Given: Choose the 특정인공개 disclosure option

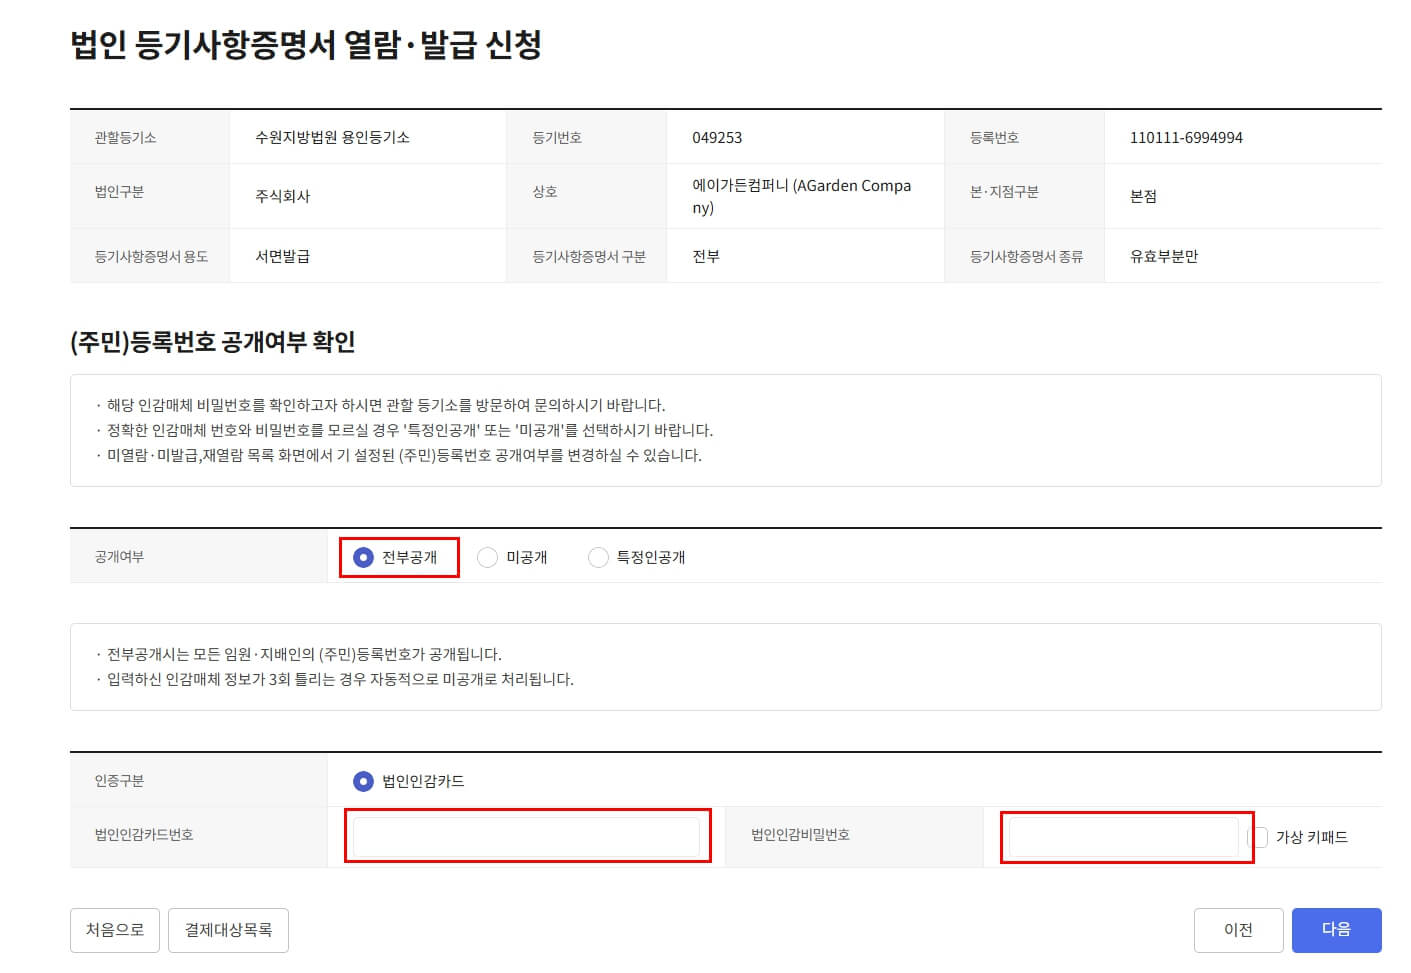Looking at the screenshot, I should click(598, 557).
